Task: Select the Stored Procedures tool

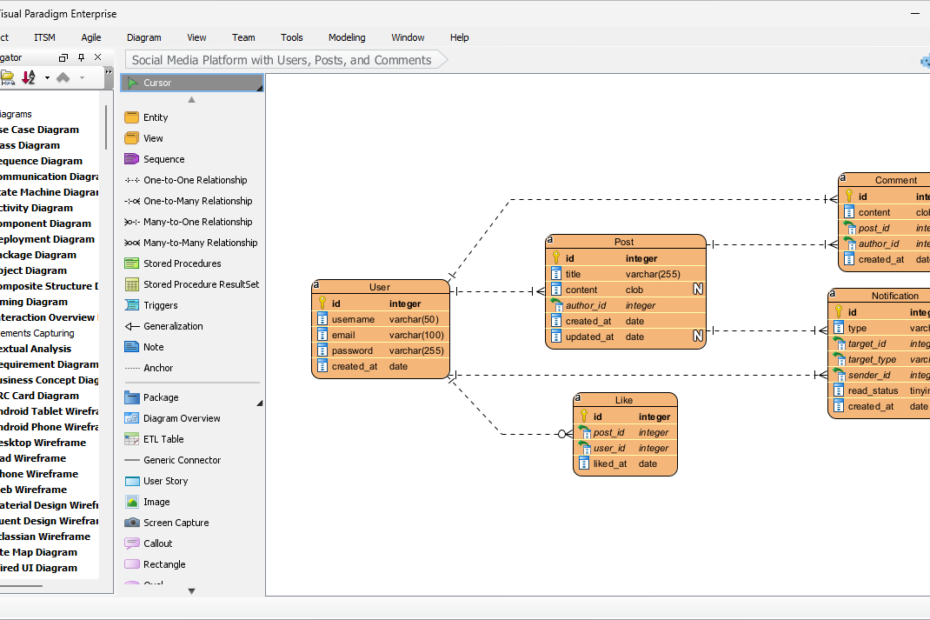Action: tap(181, 264)
